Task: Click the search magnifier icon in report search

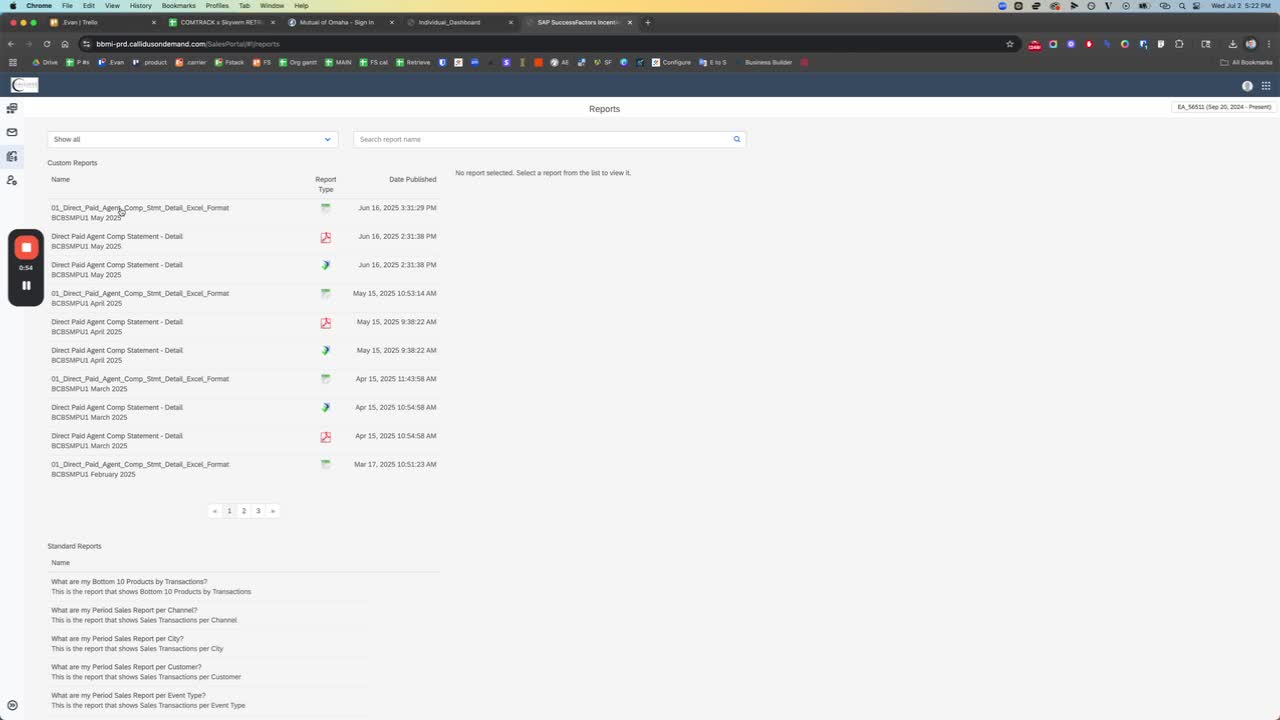Action: tap(737, 139)
